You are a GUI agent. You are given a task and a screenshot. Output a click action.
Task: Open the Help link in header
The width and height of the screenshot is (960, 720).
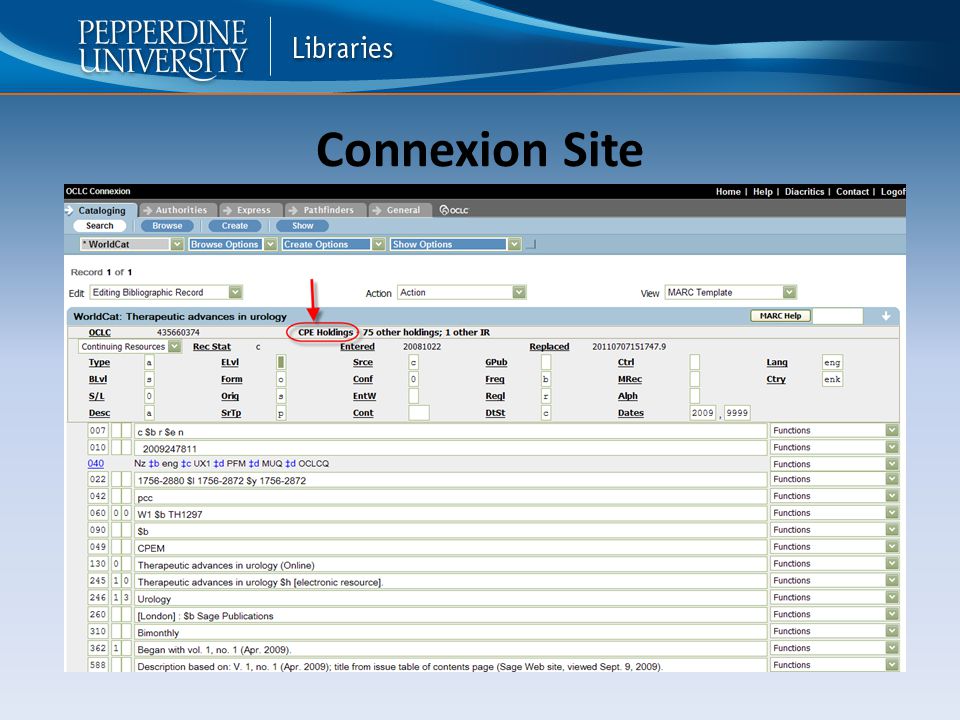coord(762,192)
